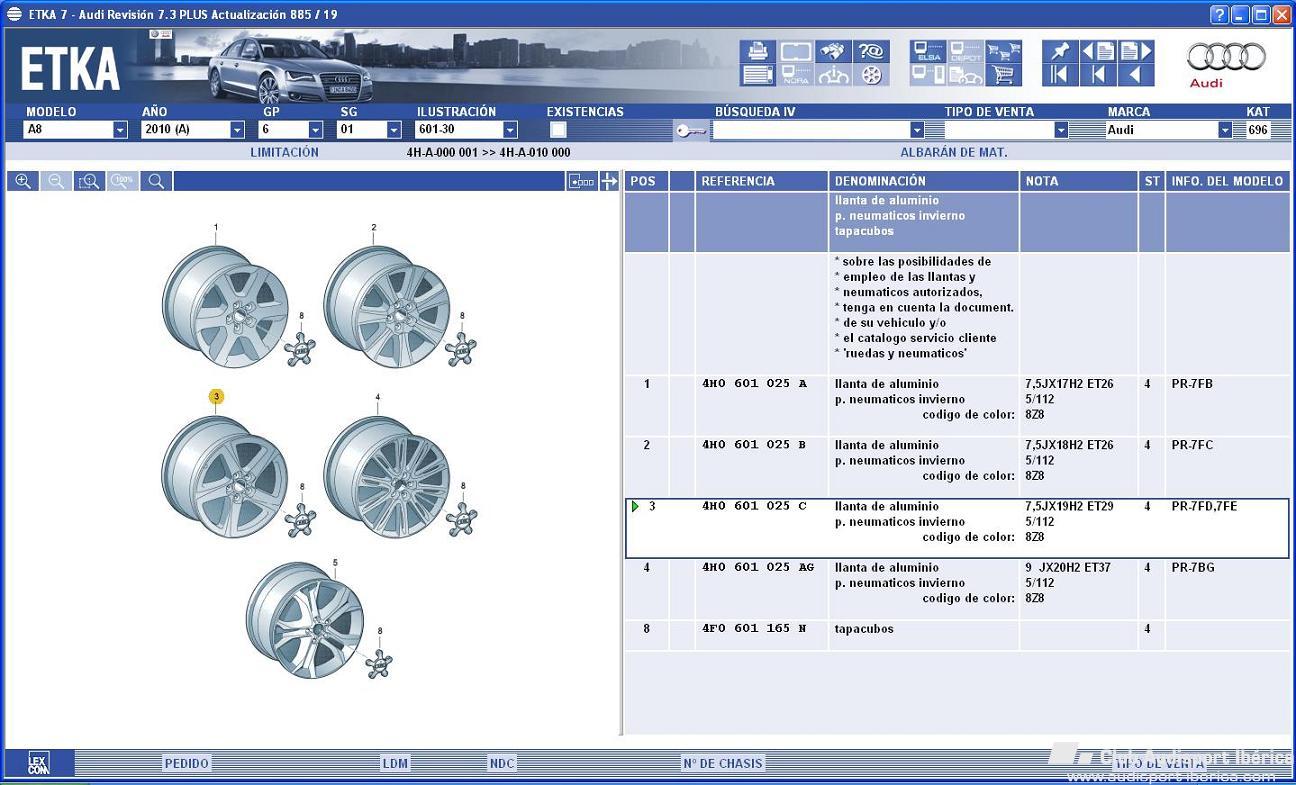This screenshot has width=1296, height=785.
Task: Open the help question mark button
Action: (x=1219, y=14)
